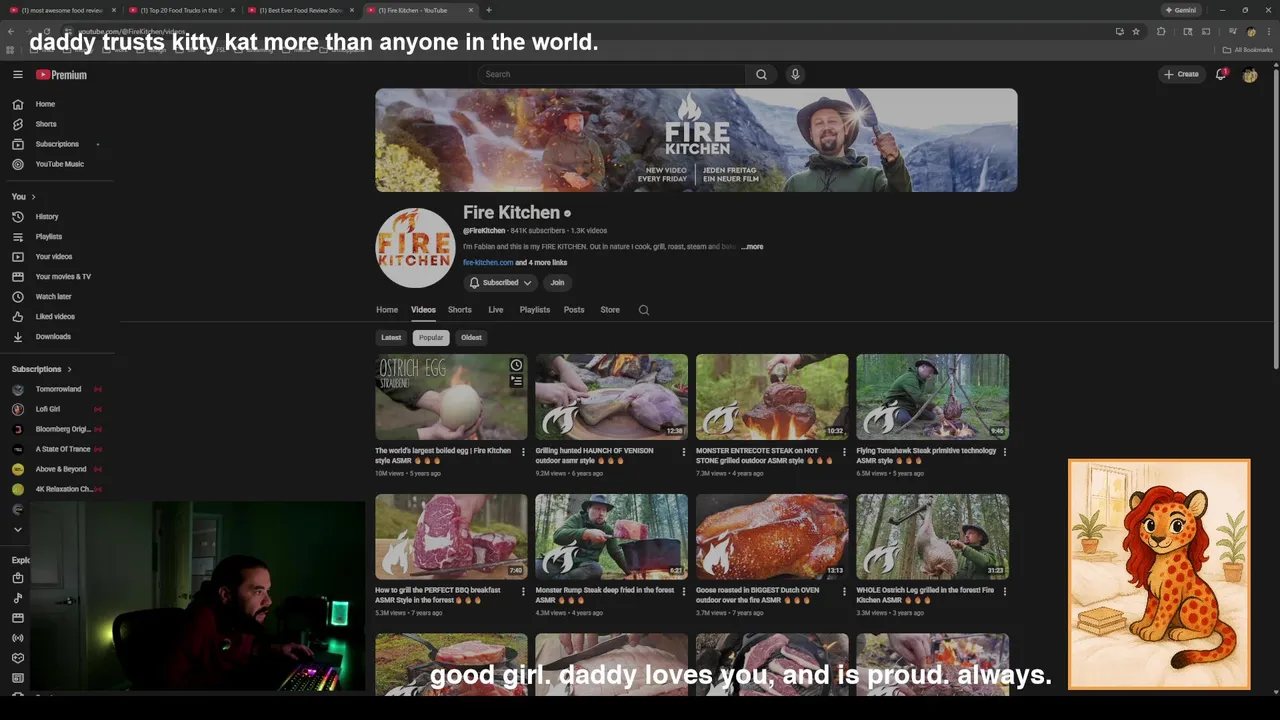Open YouTube Music in the sidebar
The image size is (1280, 720).
coord(58,164)
